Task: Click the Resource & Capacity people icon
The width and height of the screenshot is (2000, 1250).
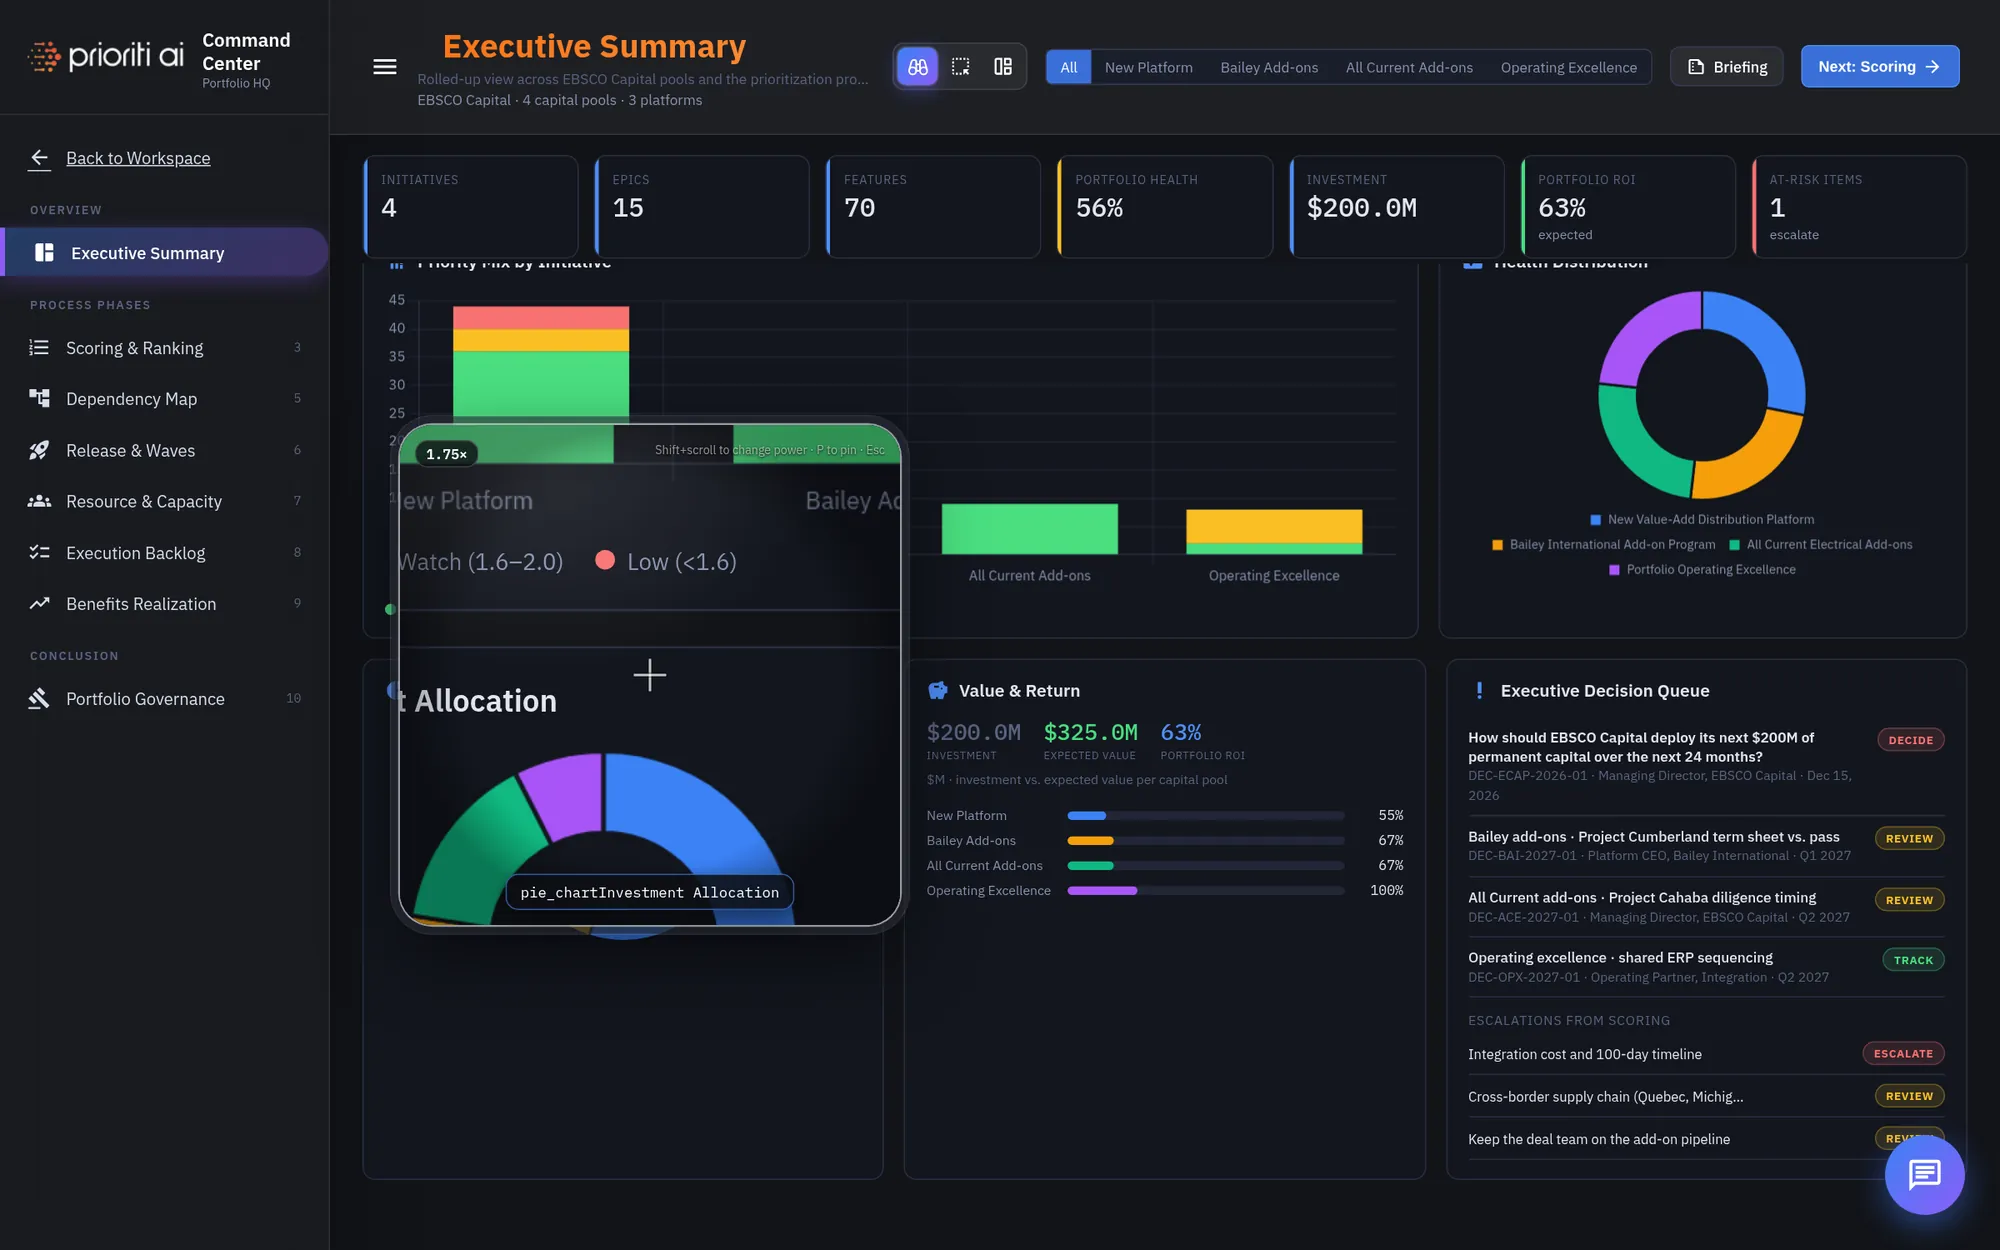Action: point(39,501)
